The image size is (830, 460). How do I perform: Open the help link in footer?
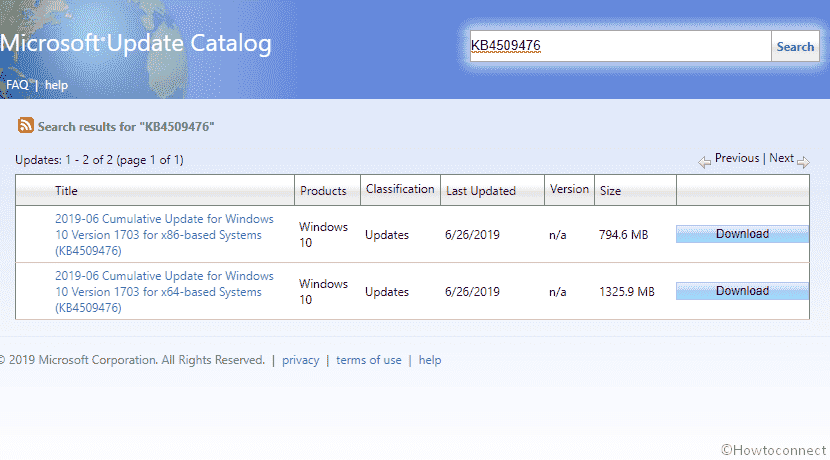[x=430, y=360]
